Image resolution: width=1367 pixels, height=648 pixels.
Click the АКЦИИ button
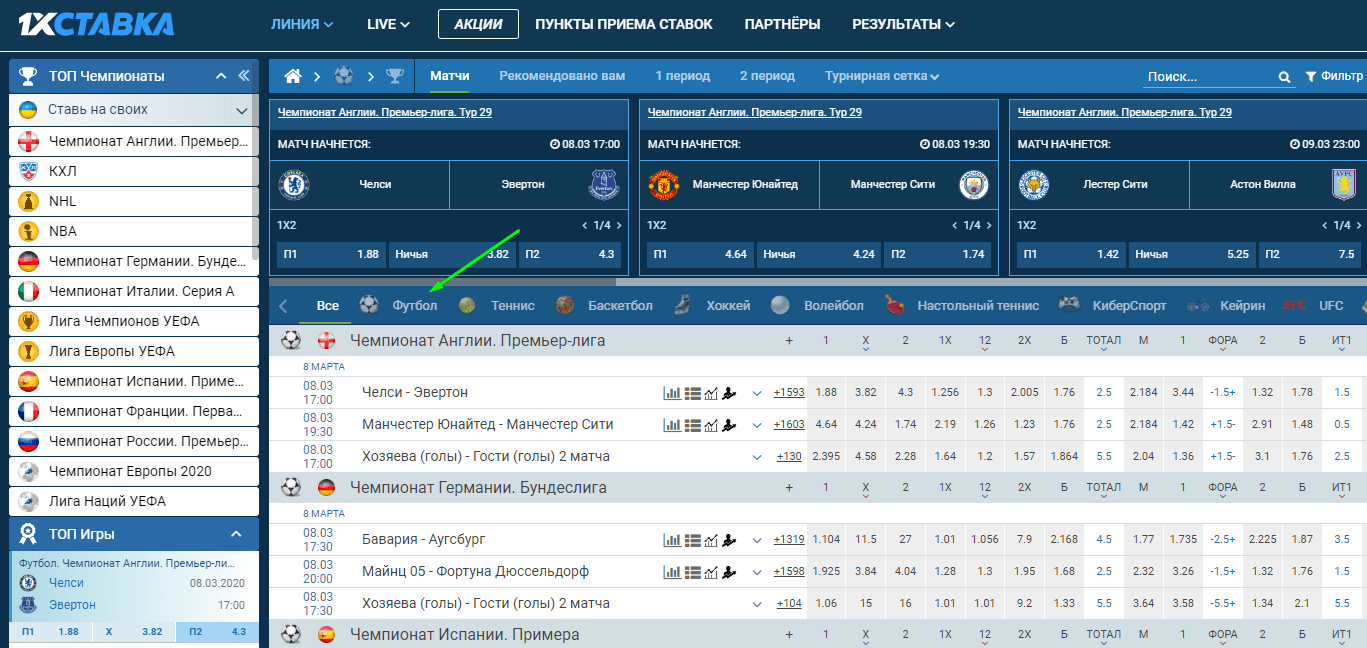tap(478, 24)
